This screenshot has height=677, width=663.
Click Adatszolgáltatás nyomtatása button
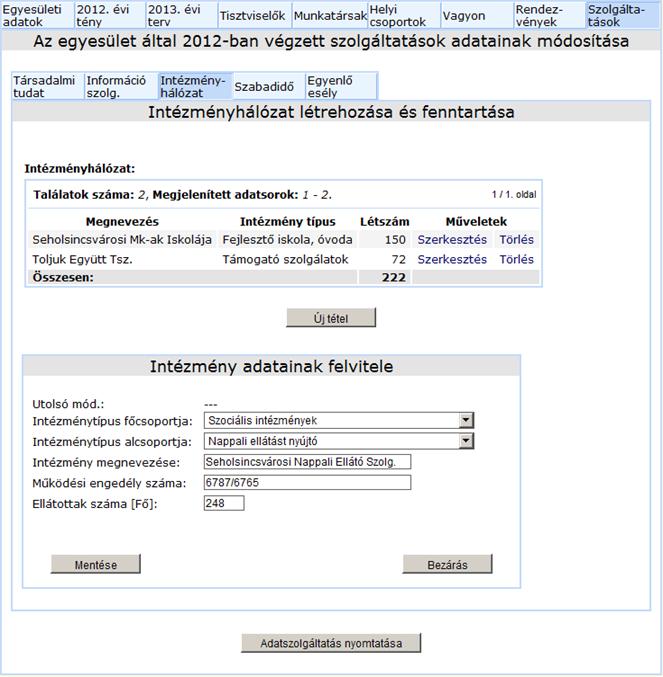click(331, 643)
